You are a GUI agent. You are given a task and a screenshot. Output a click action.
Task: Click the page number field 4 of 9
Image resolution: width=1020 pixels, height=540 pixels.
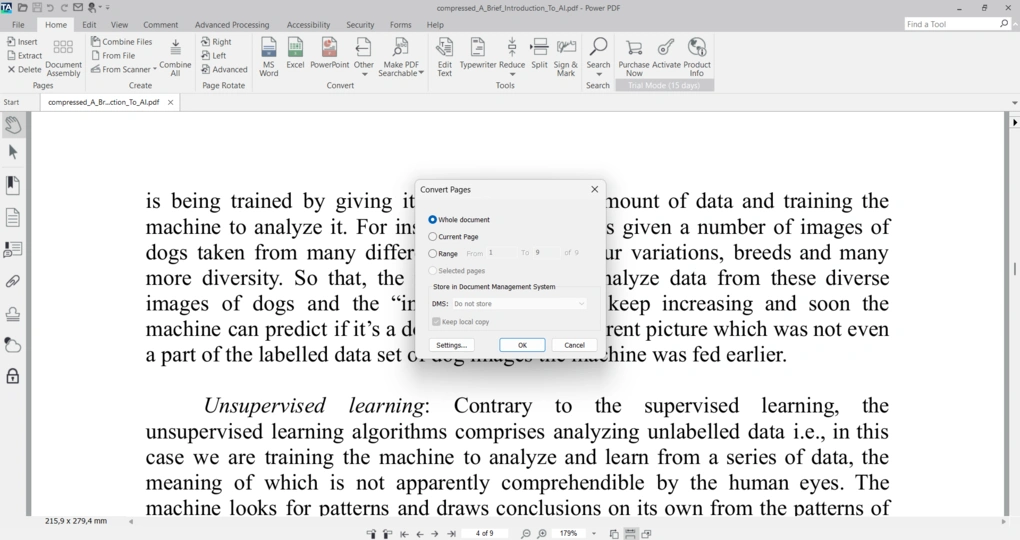[x=484, y=533]
